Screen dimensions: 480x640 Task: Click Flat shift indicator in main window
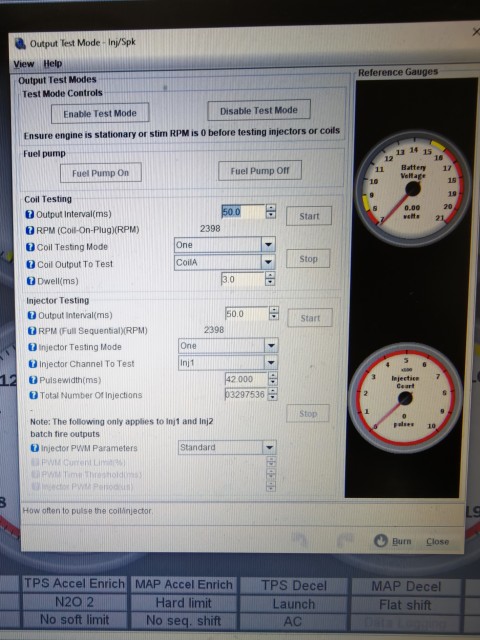click(405, 605)
